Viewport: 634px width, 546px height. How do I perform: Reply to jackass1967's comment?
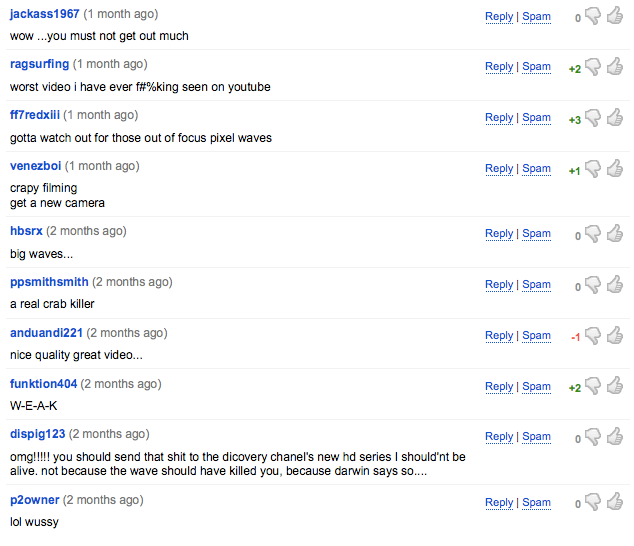click(499, 16)
